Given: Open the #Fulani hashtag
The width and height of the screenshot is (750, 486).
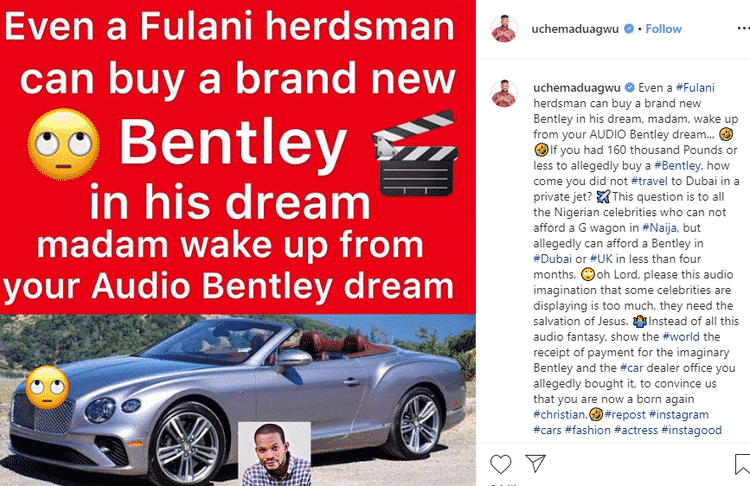Looking at the screenshot, I should tap(695, 88).
